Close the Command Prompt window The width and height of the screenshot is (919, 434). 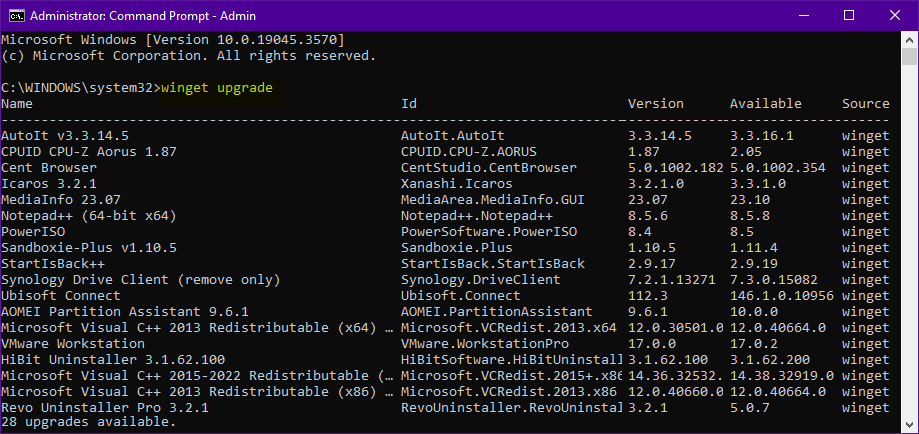point(895,15)
